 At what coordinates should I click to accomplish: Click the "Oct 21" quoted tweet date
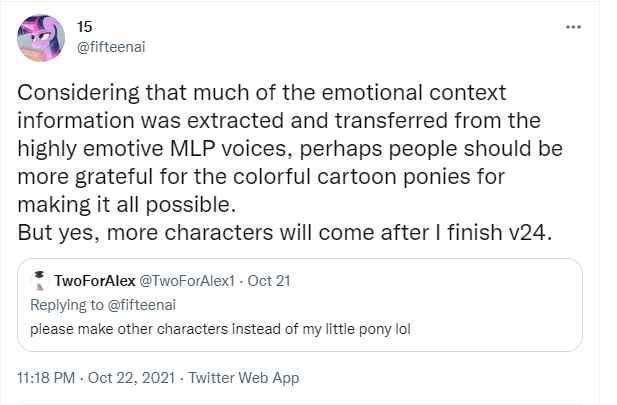269,281
